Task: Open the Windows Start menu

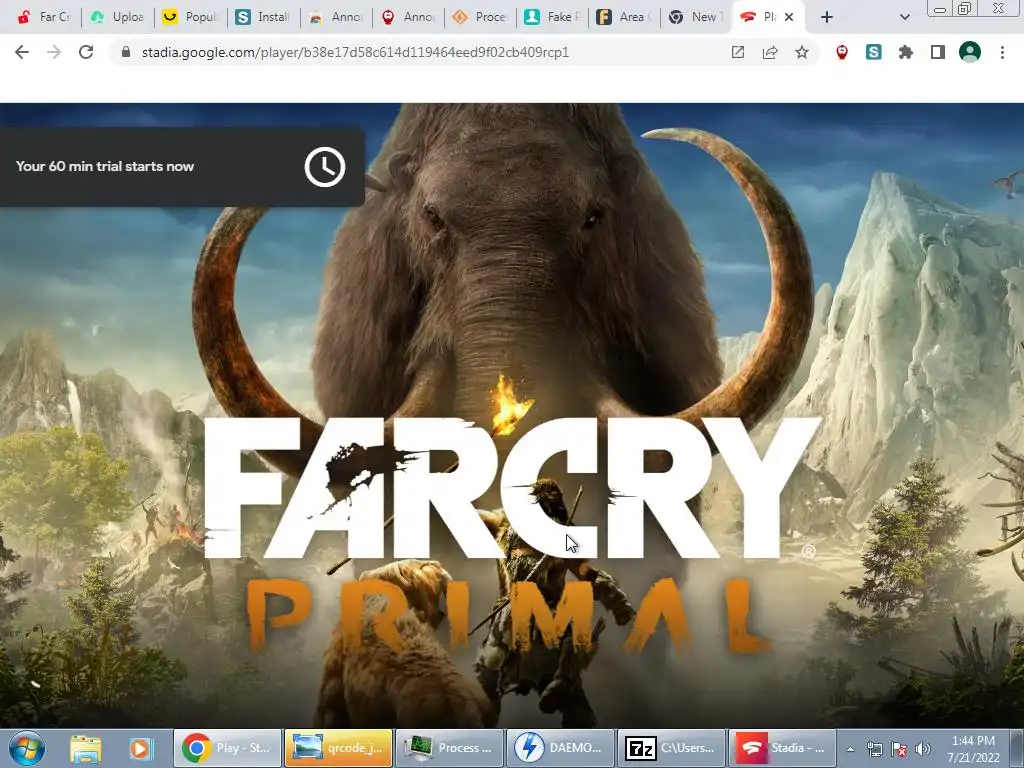Action: [27, 748]
